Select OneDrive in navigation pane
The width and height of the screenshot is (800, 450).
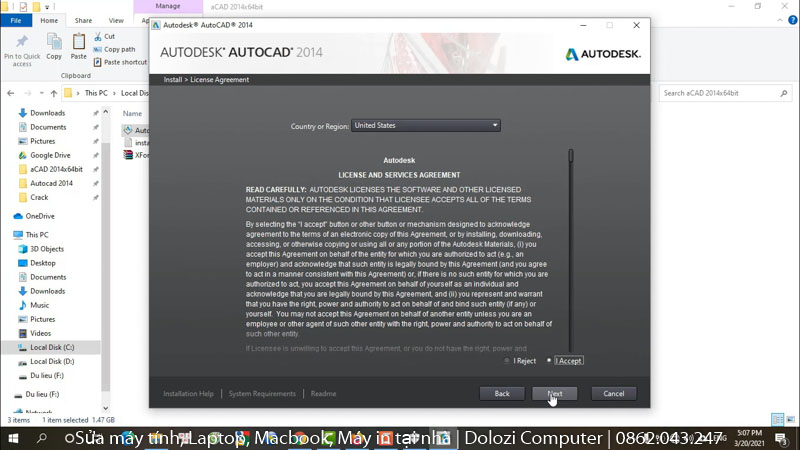coord(40,216)
